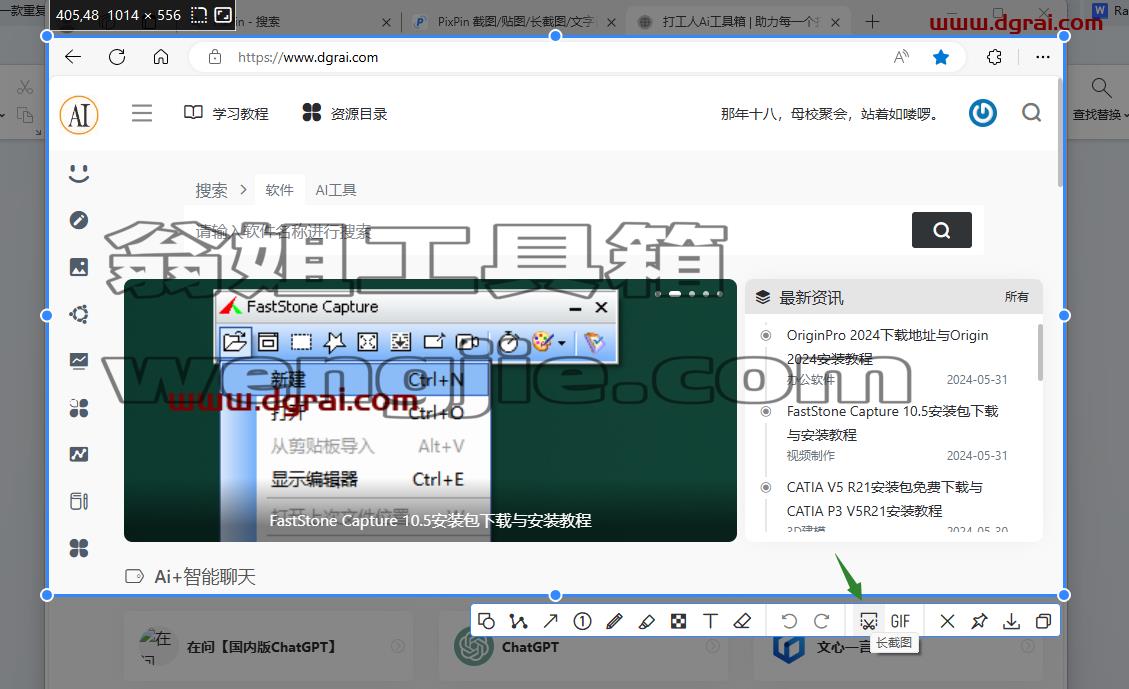Redo the annotation
1129x689 pixels.
click(822, 621)
